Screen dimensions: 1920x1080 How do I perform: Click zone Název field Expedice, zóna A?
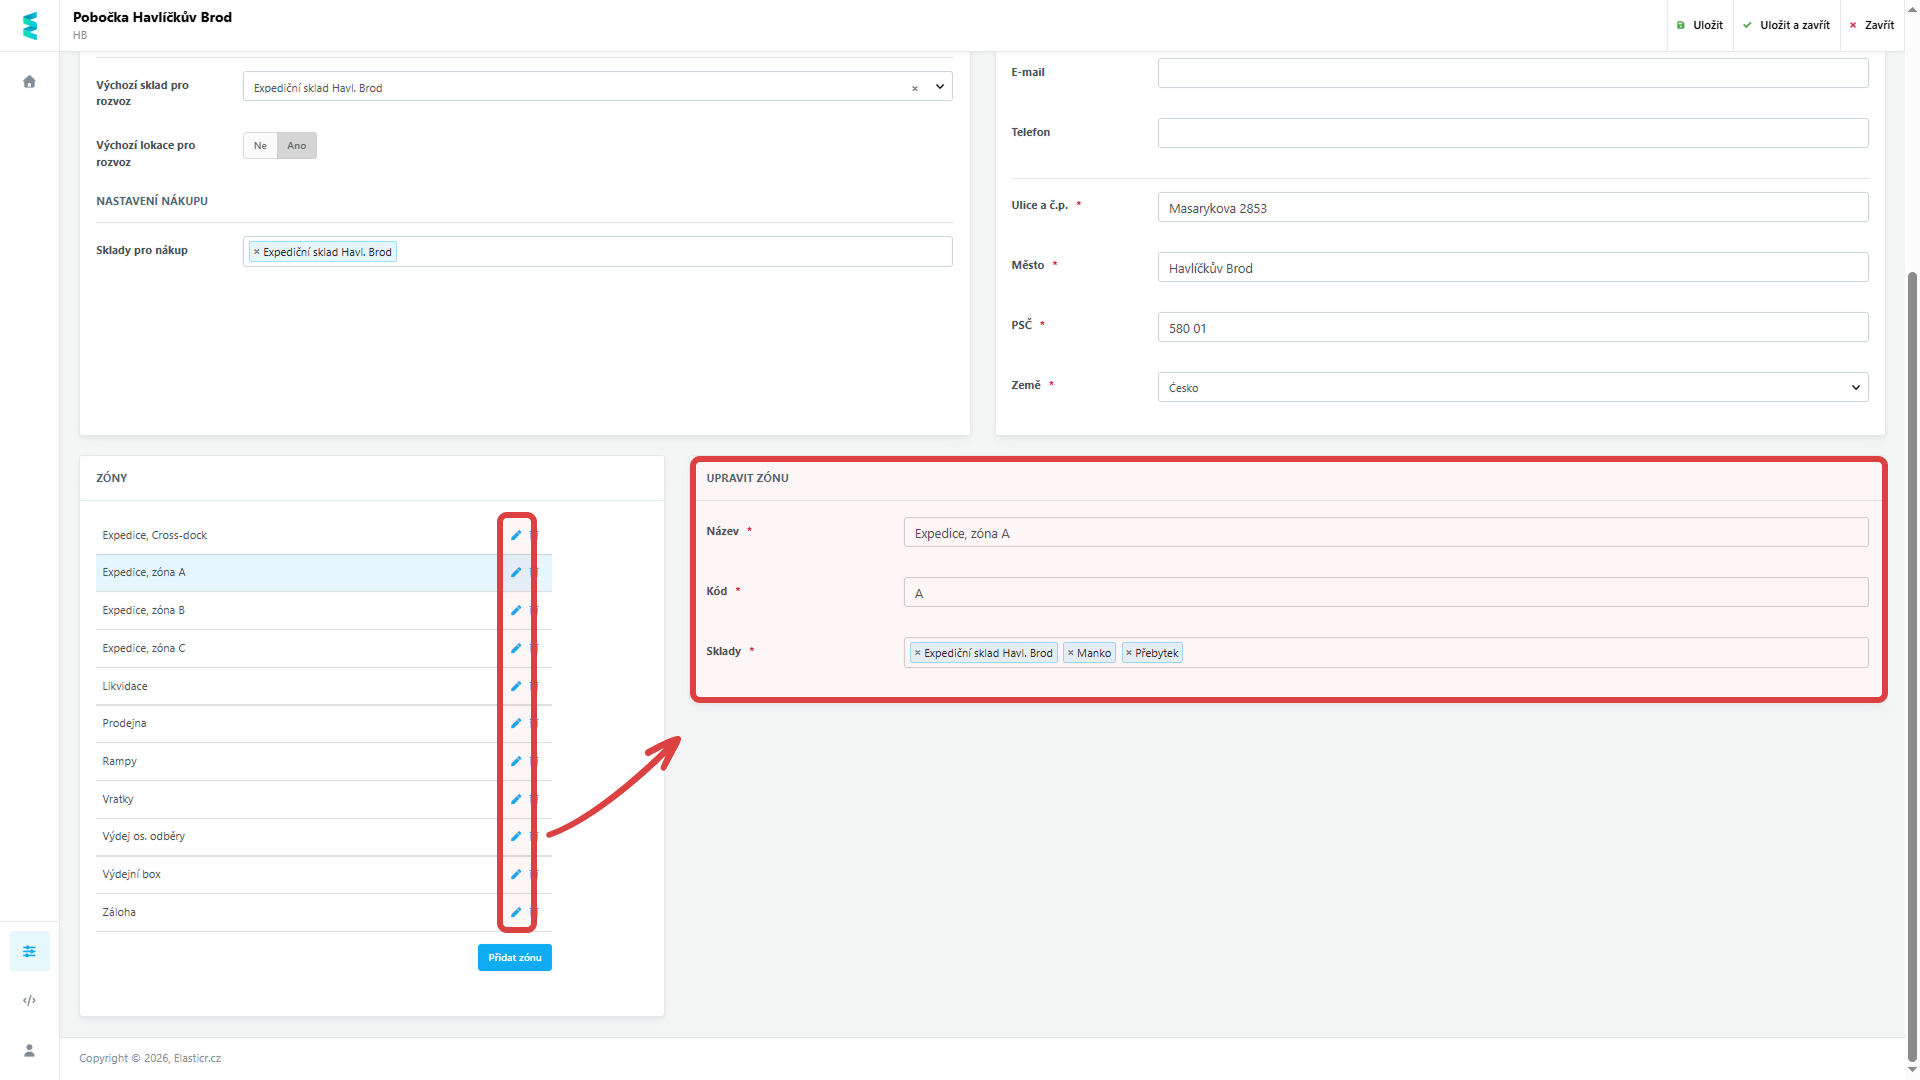click(1386, 532)
